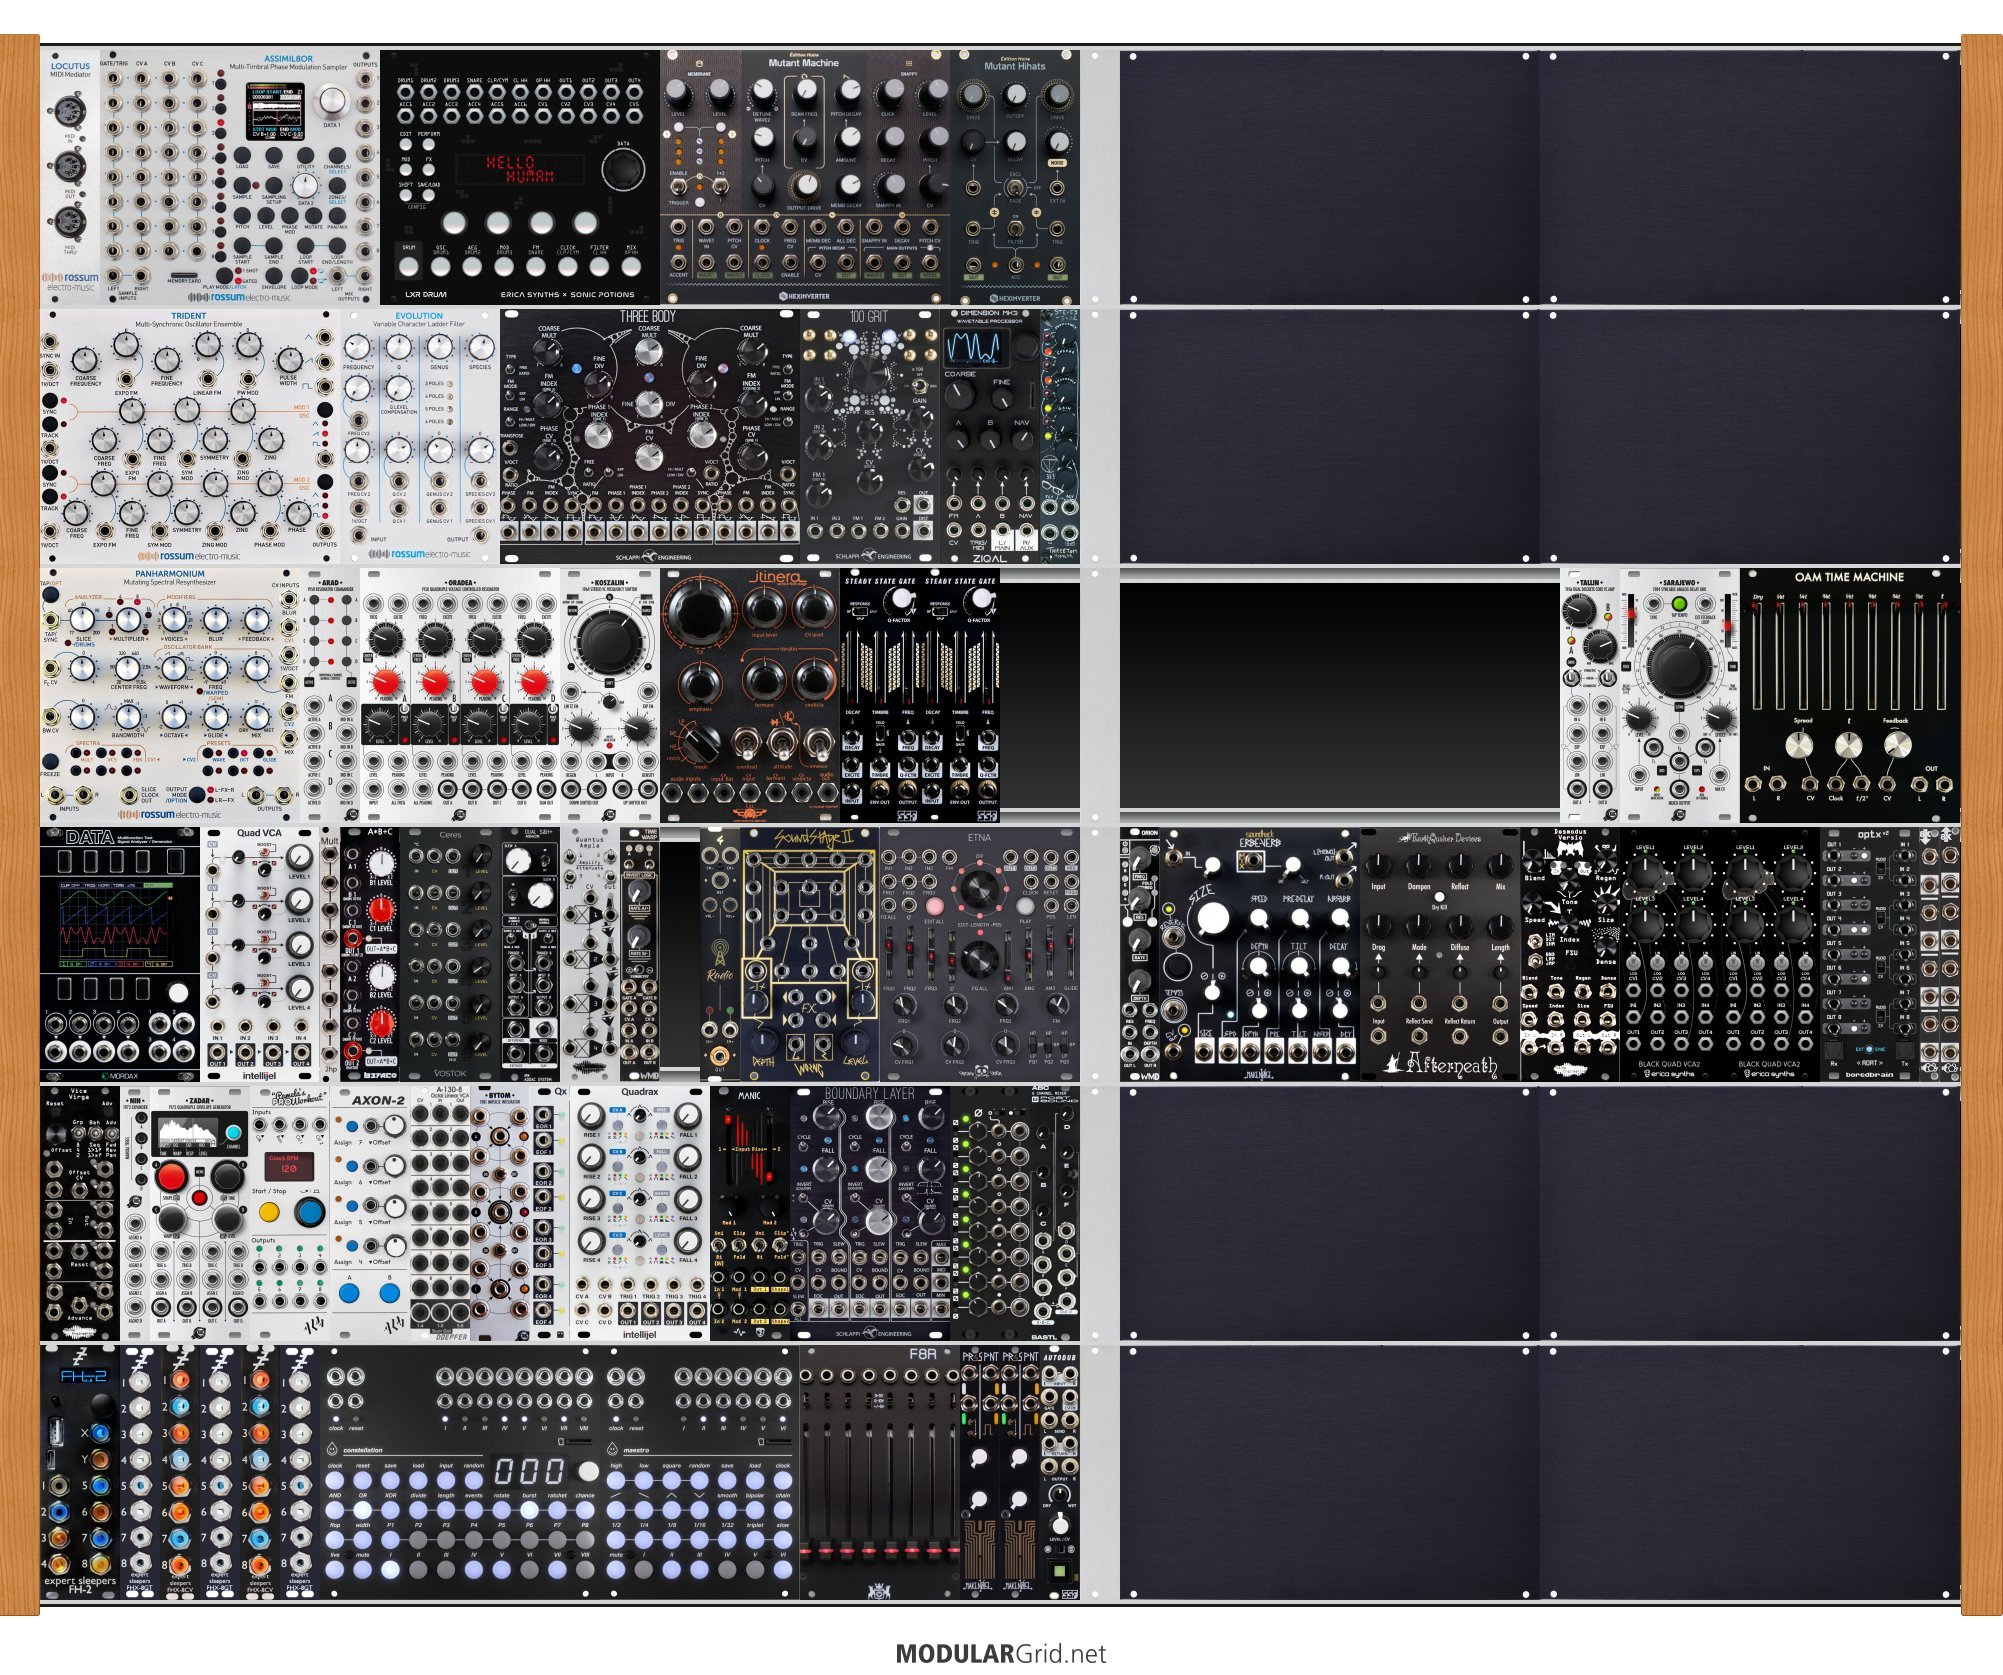2003x1675 pixels.
Task: Click the Doepfer A-130-8 VCA module
Action: pos(440,1214)
